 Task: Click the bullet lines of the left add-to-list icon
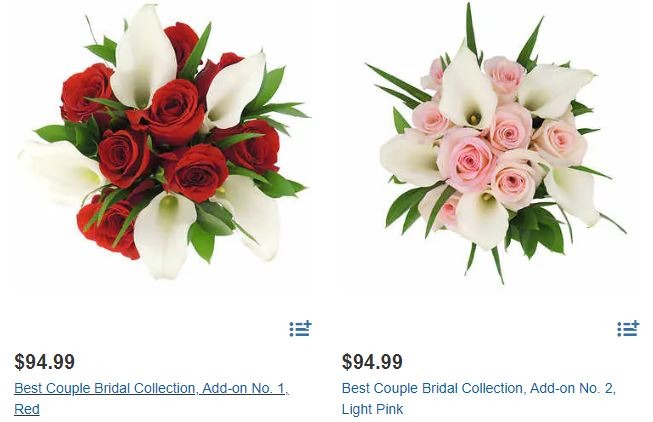pos(299,330)
